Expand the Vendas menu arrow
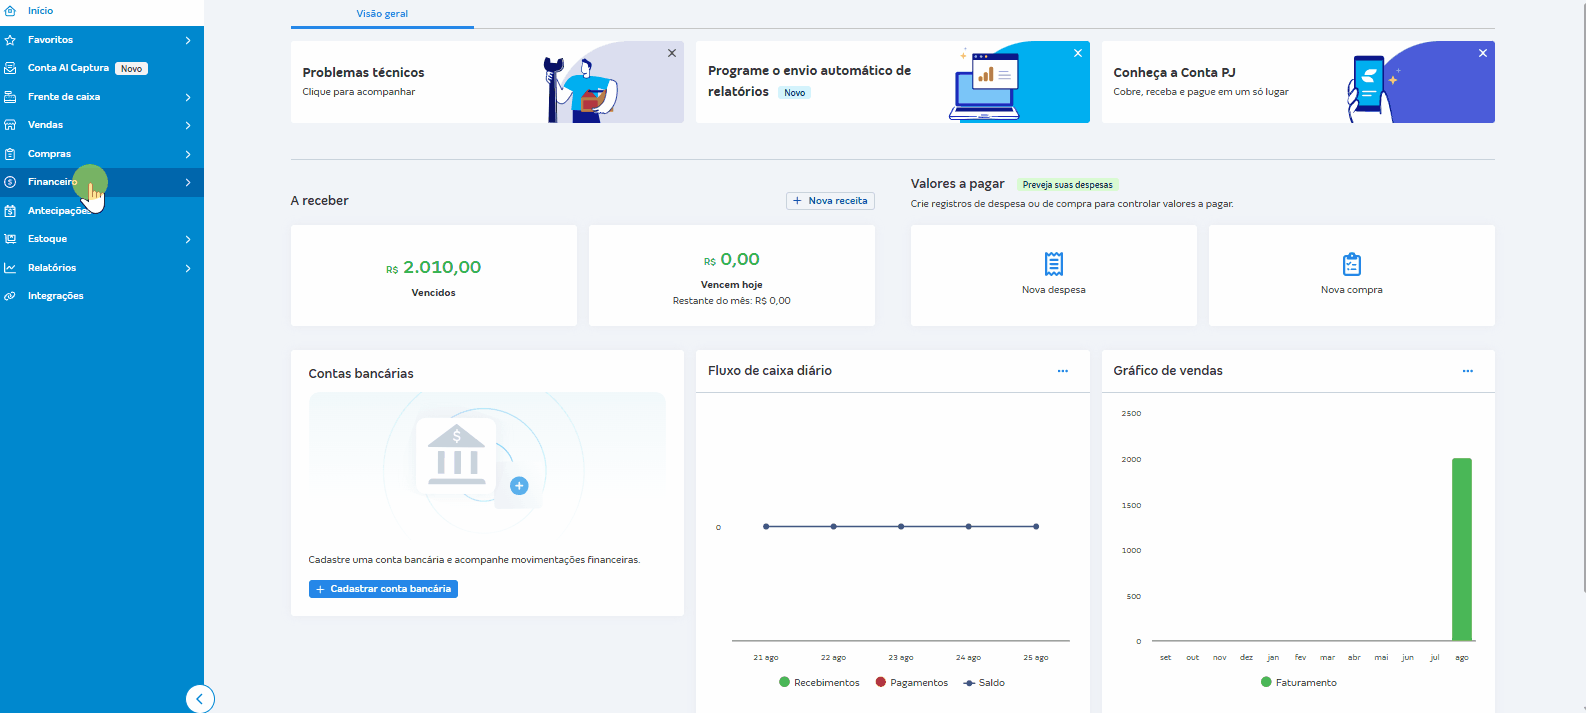Screen dimensions: 1586x713 (188, 125)
